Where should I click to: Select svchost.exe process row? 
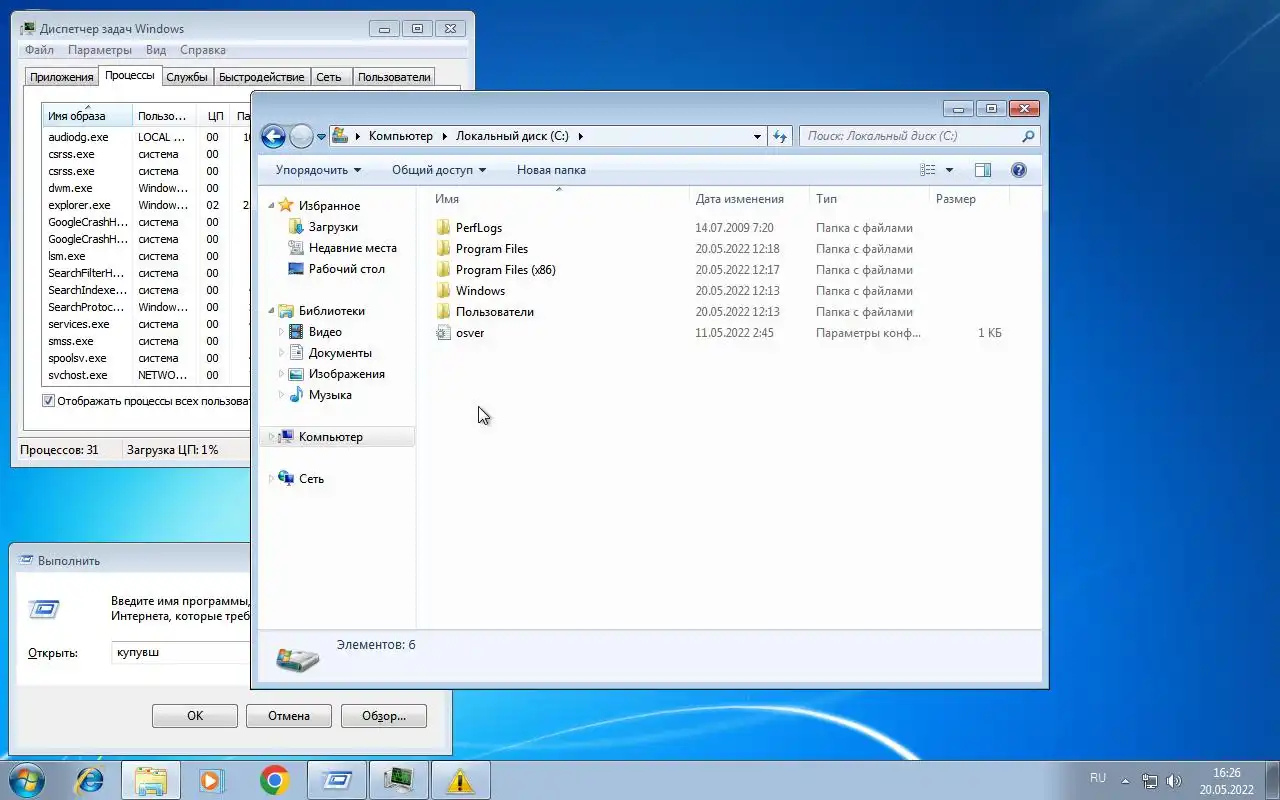pyautogui.click(x=147, y=375)
